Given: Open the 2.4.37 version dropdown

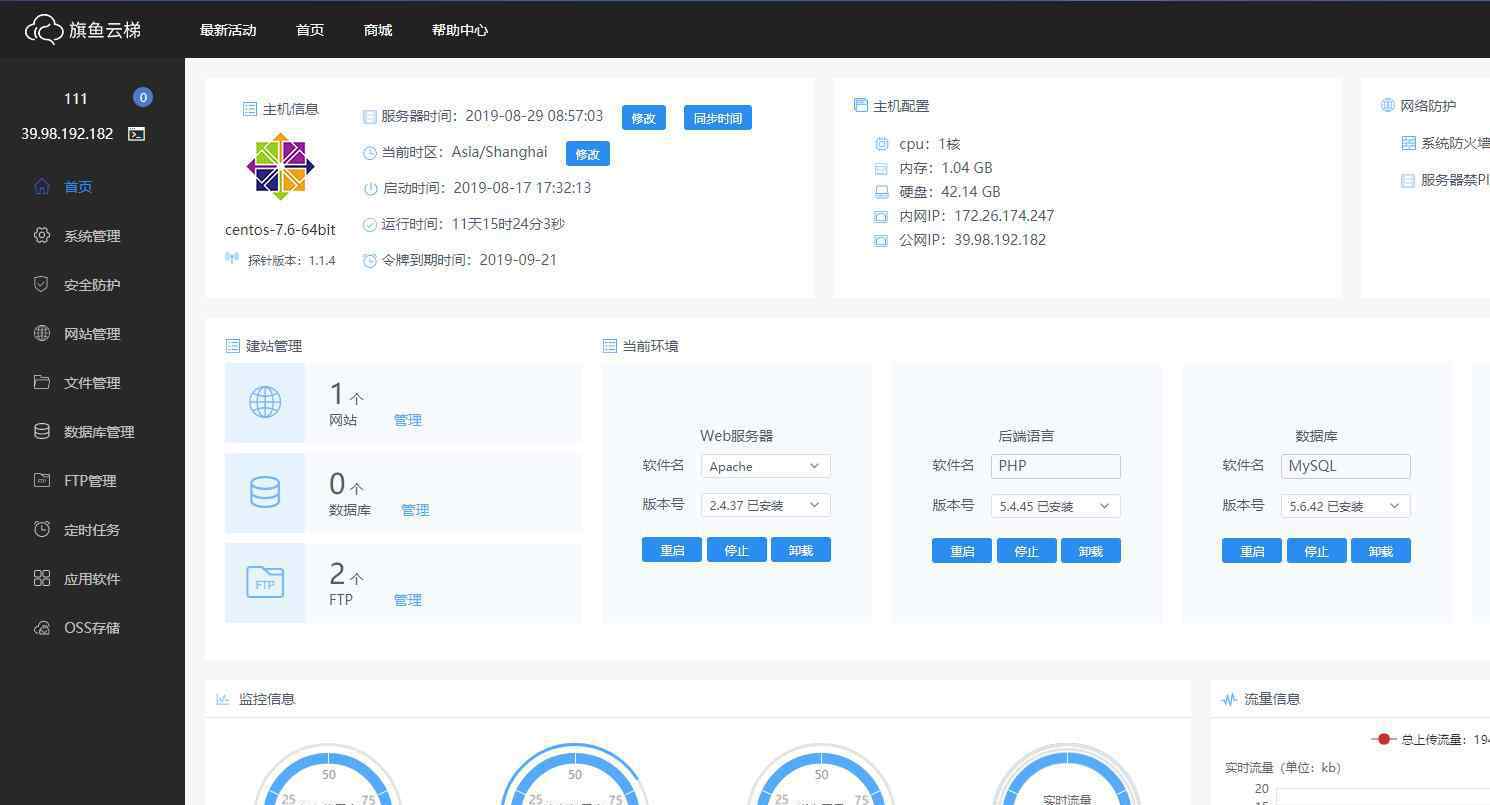Looking at the screenshot, I should point(766,505).
